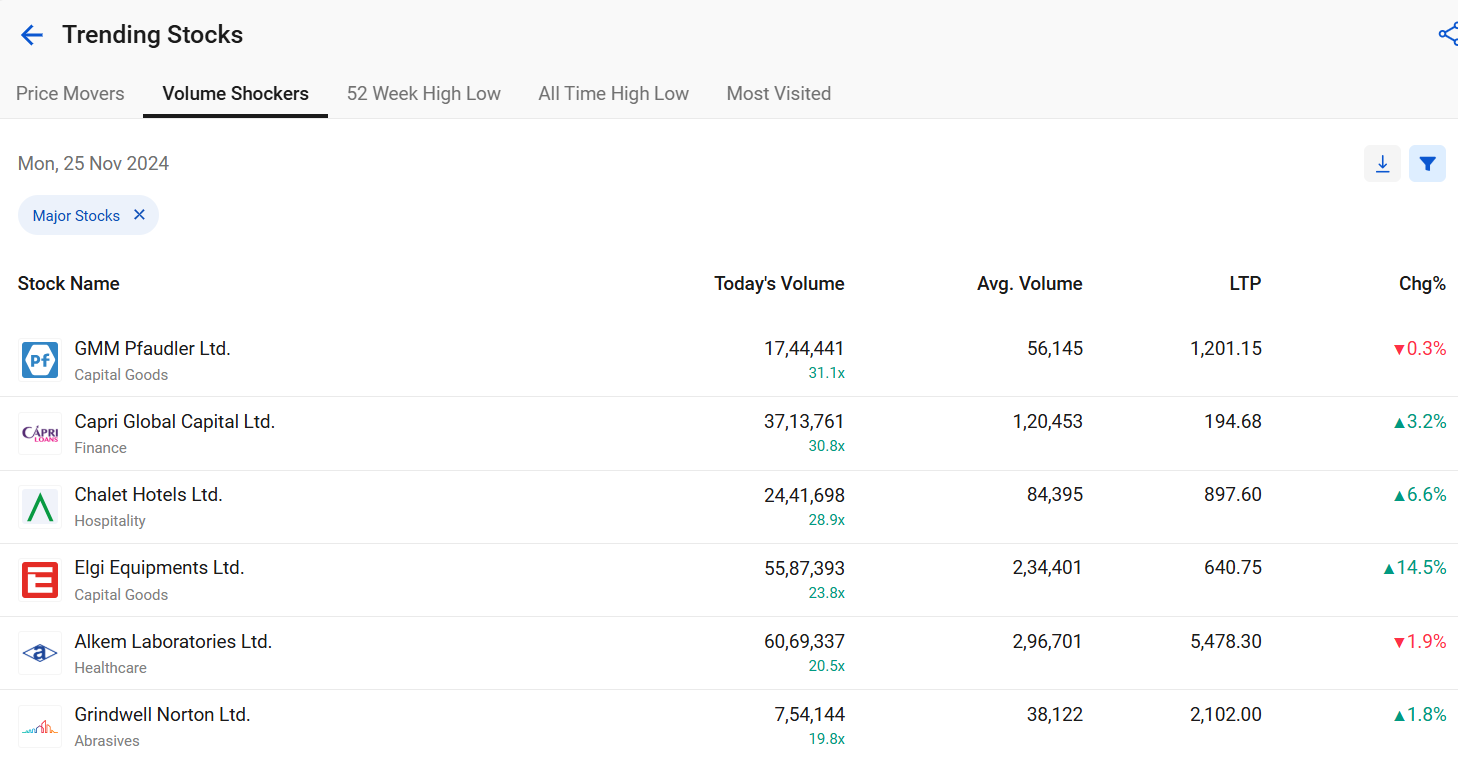Click GMM Pfaudler's 0.3% change
The width and height of the screenshot is (1458, 763).
click(x=1419, y=348)
